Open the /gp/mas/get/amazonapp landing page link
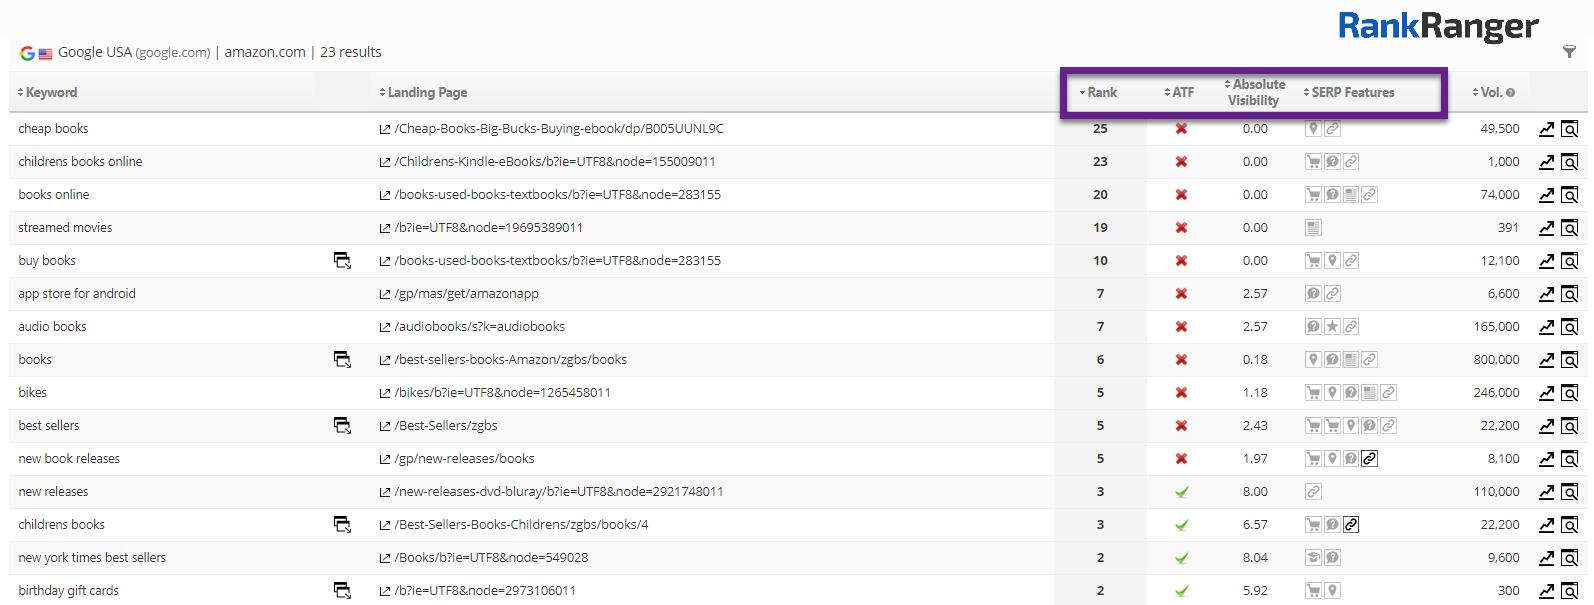Image resolution: width=1594 pixels, height=605 pixels. [466, 294]
